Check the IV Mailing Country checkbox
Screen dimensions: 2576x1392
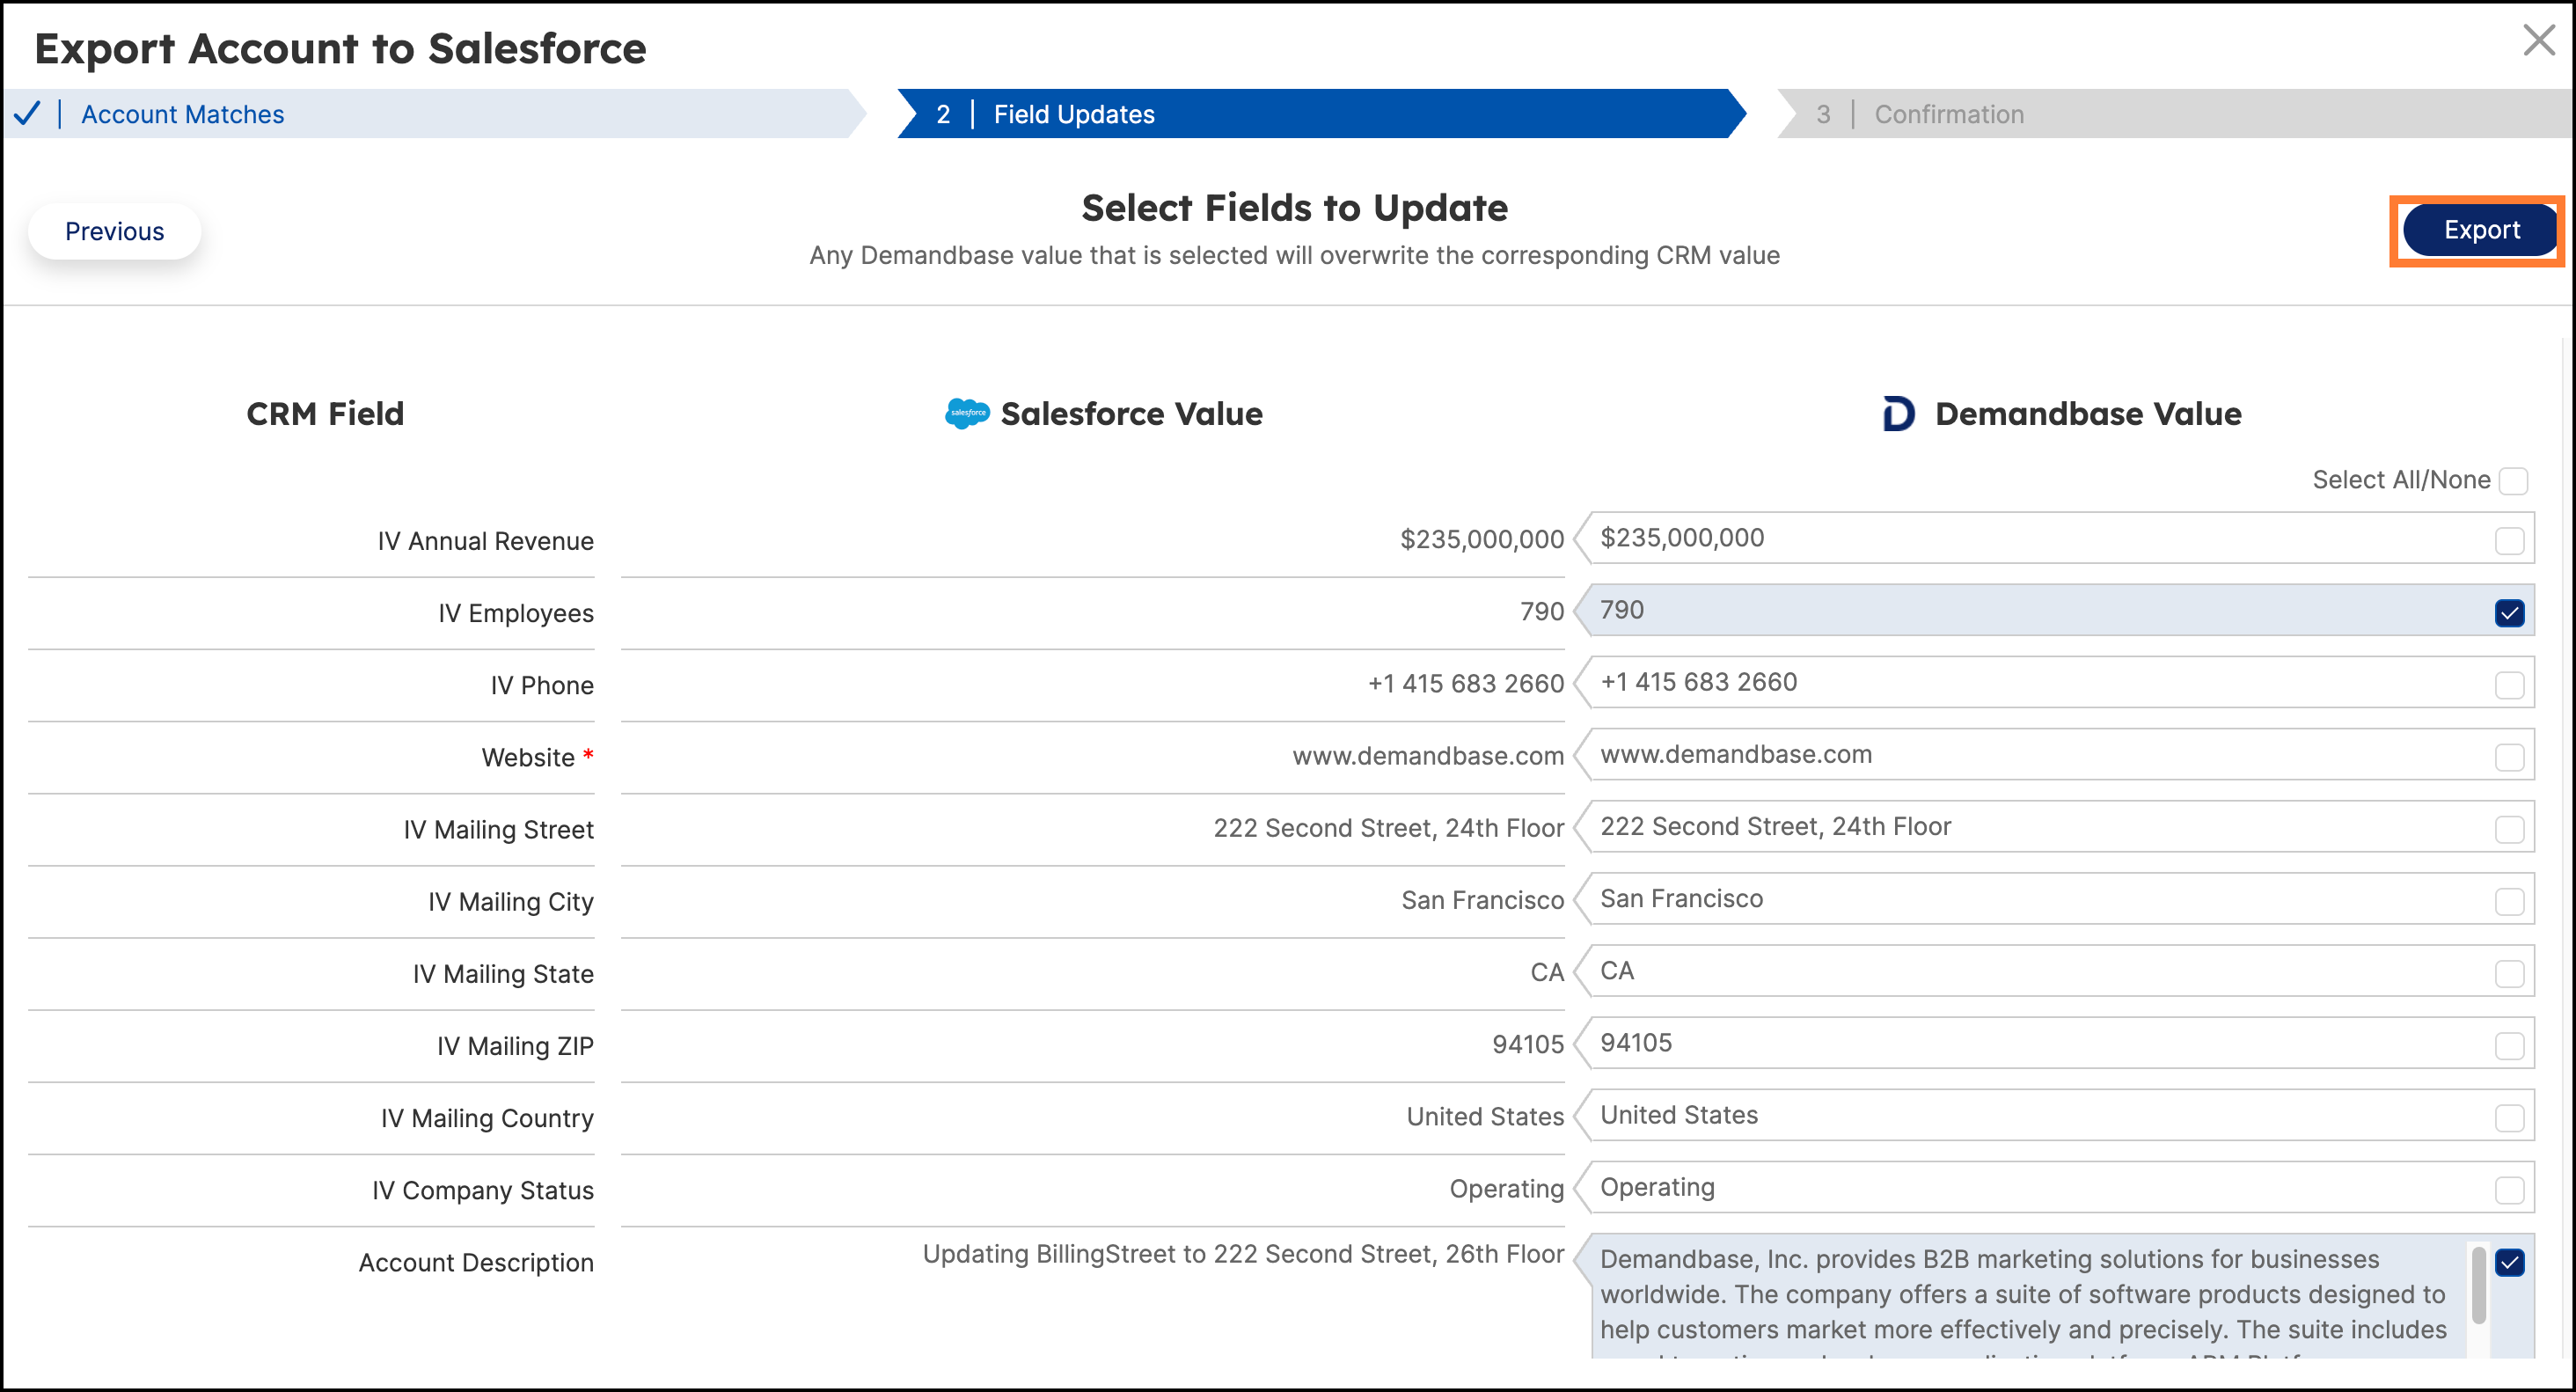pos(2510,1118)
